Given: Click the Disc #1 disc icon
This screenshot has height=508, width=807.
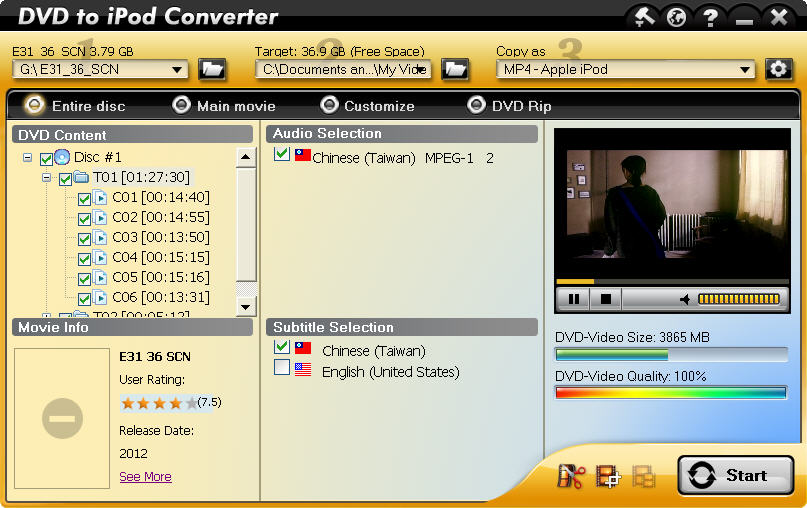Looking at the screenshot, I should (62, 156).
